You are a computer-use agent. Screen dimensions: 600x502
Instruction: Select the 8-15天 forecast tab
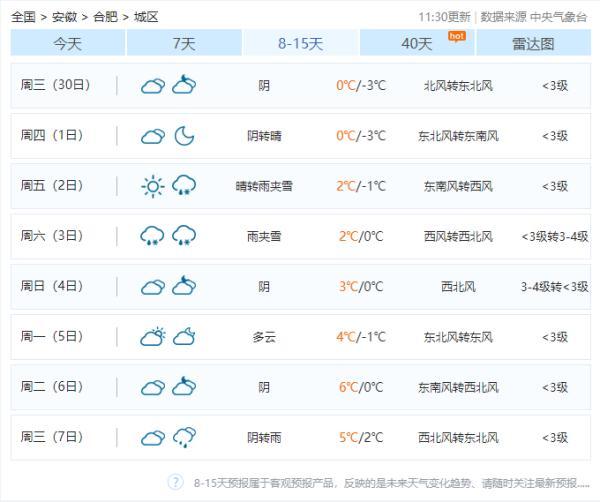pos(300,43)
